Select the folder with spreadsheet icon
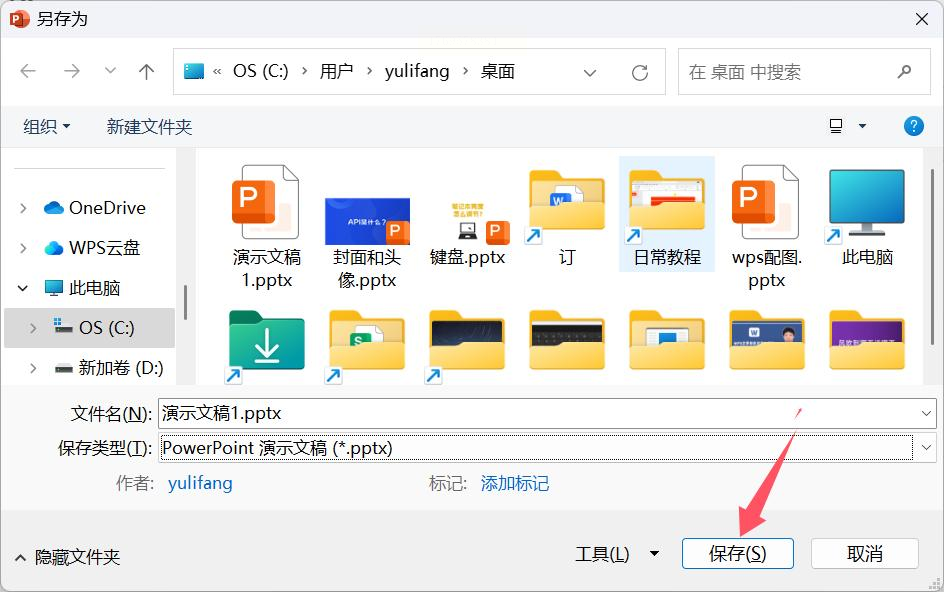The height and width of the screenshot is (592, 944). (x=367, y=346)
